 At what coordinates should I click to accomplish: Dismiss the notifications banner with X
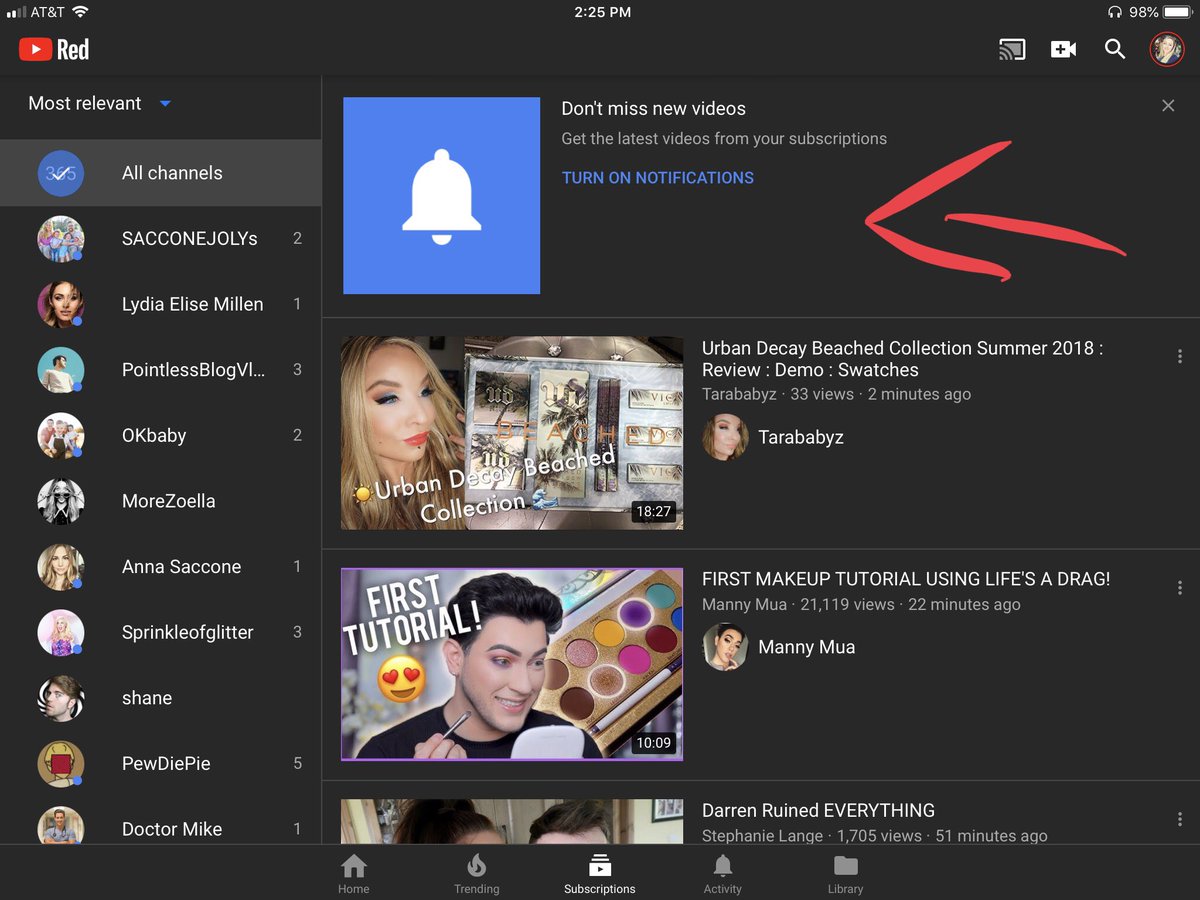1168,105
